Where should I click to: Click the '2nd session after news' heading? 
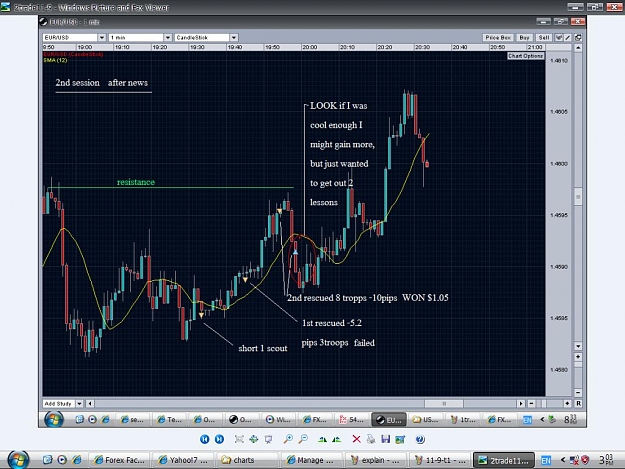(x=102, y=82)
